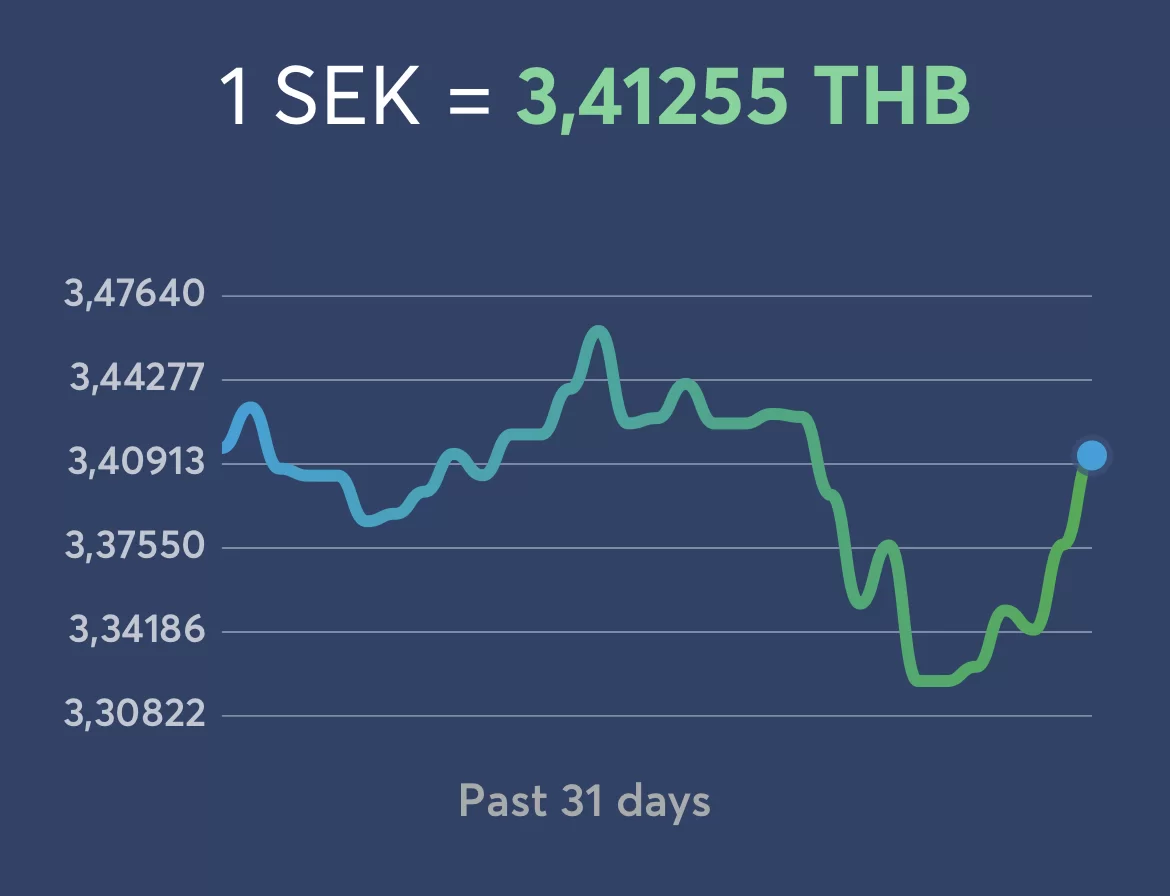Image resolution: width=1170 pixels, height=896 pixels.
Task: Select the 3,37550 y-axis label
Action: point(136,547)
